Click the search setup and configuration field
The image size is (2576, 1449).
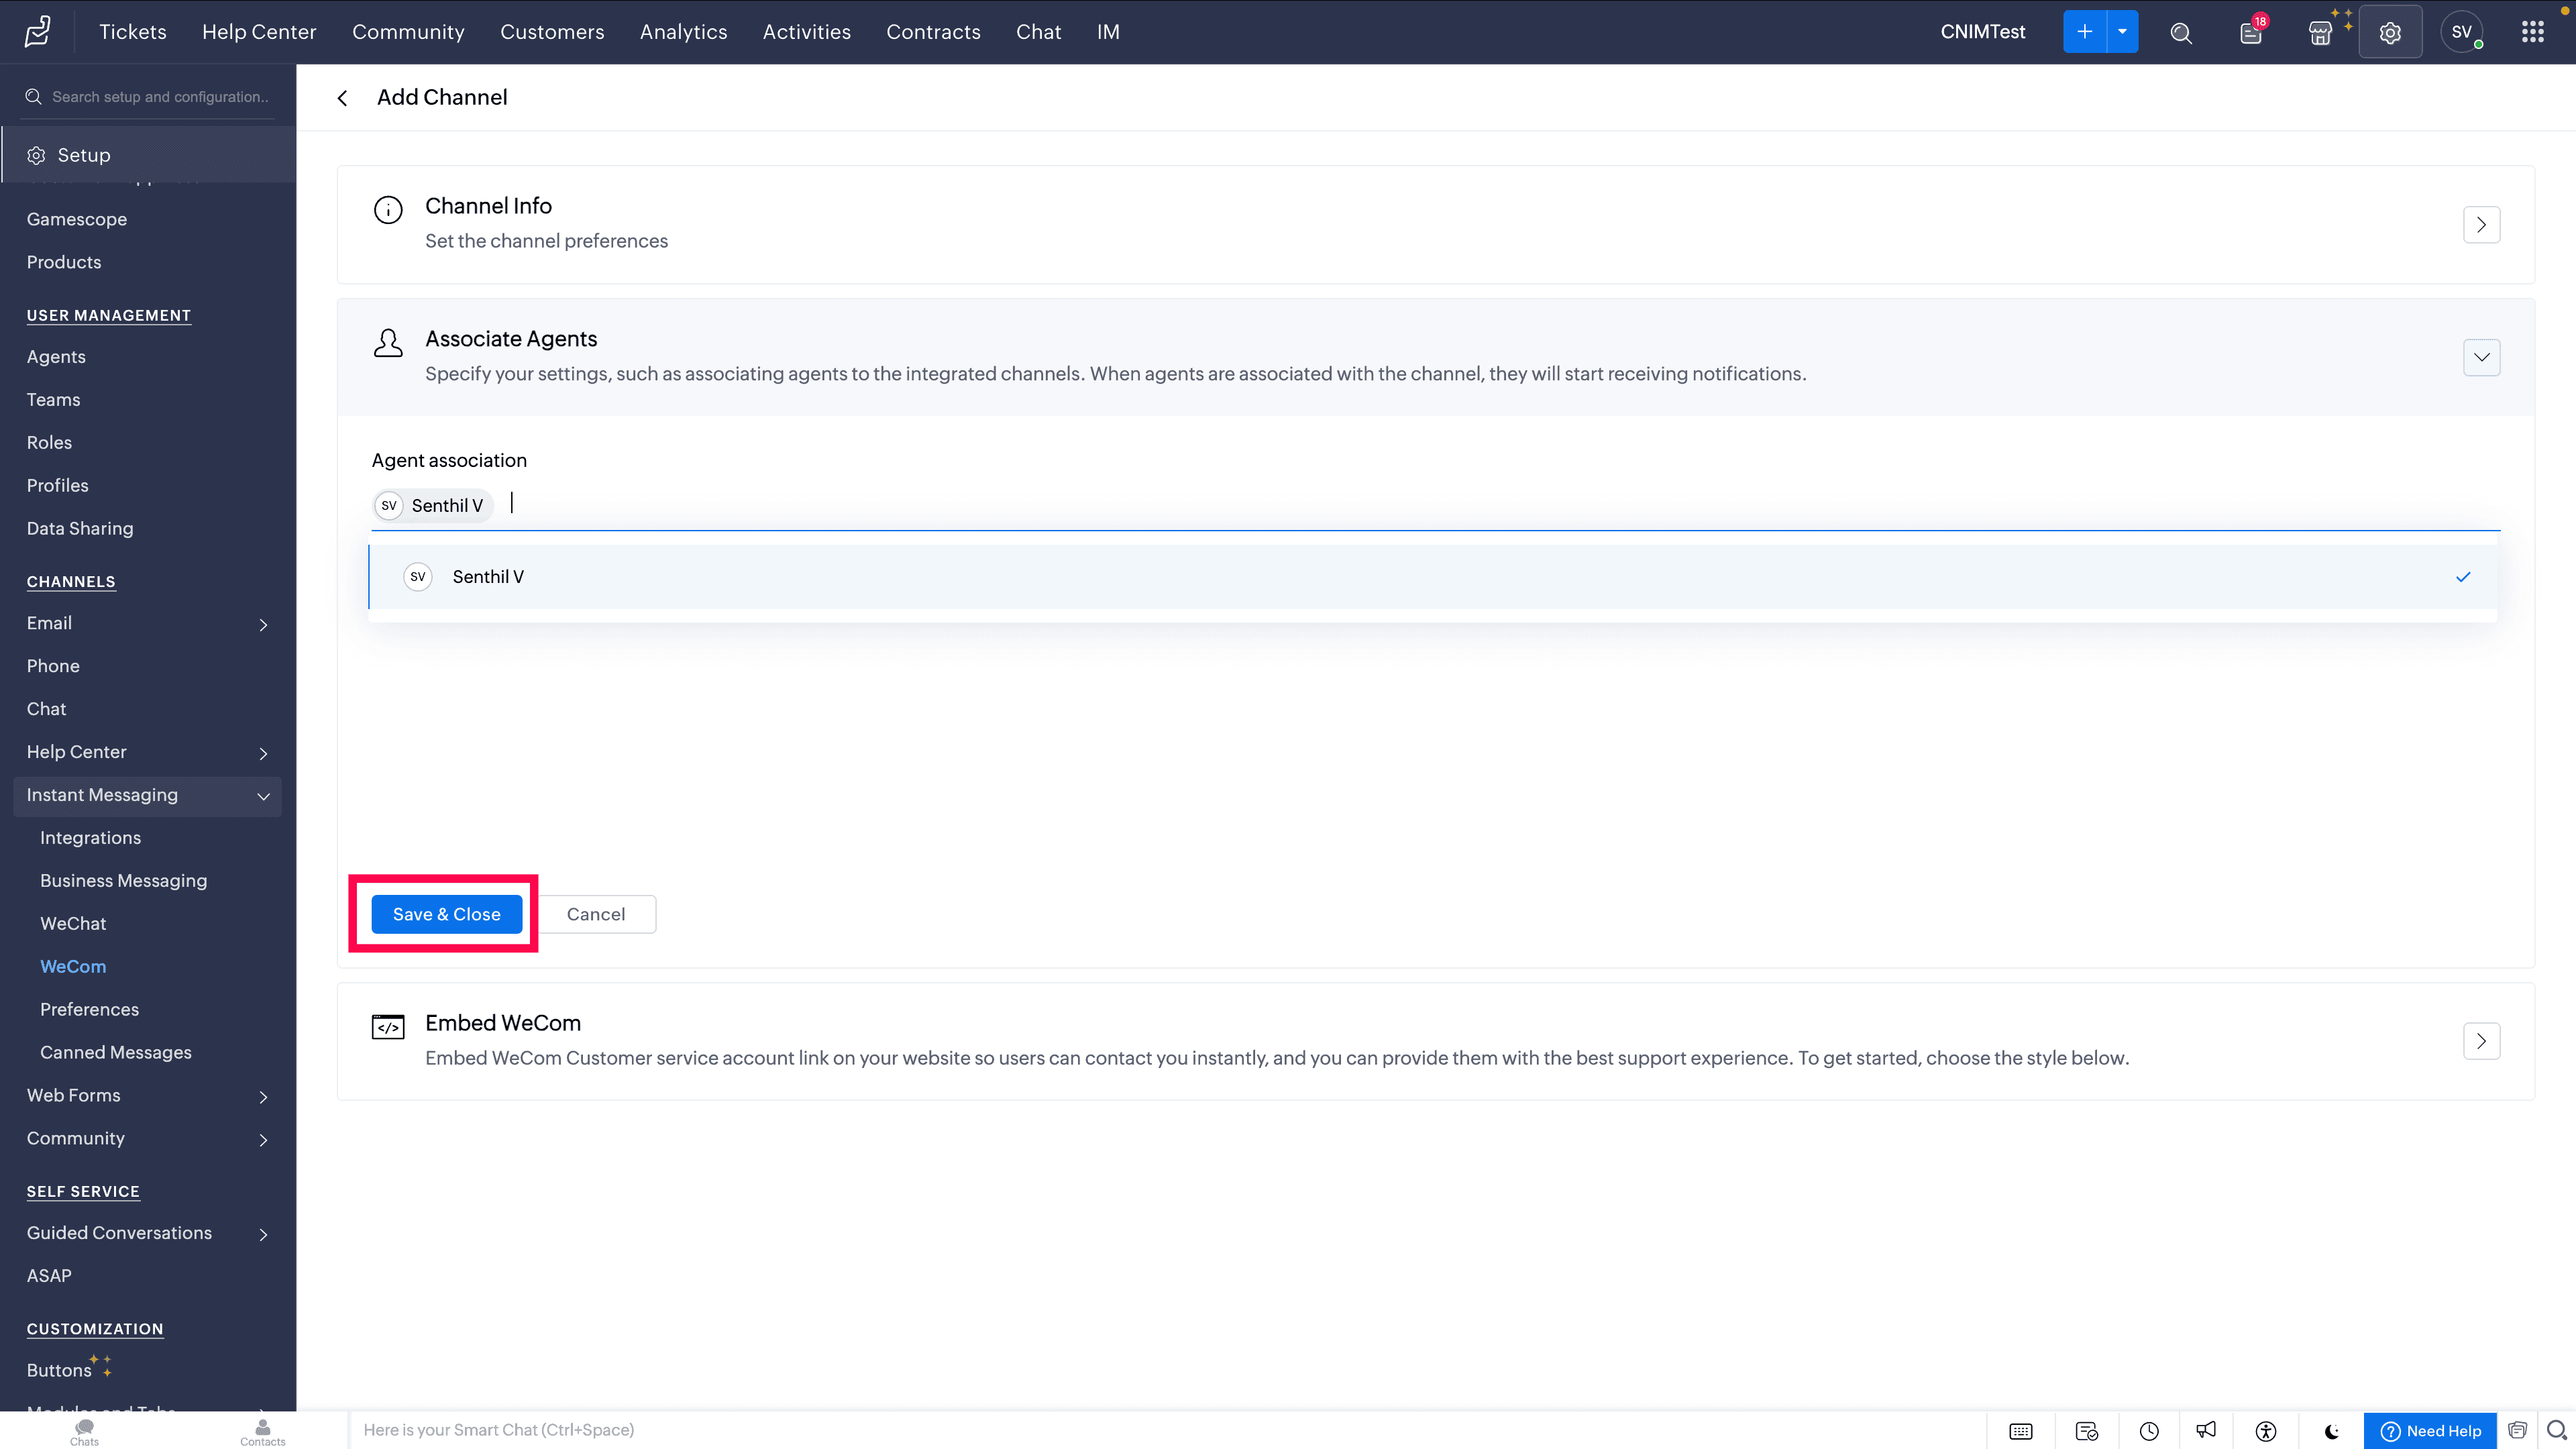[160, 97]
